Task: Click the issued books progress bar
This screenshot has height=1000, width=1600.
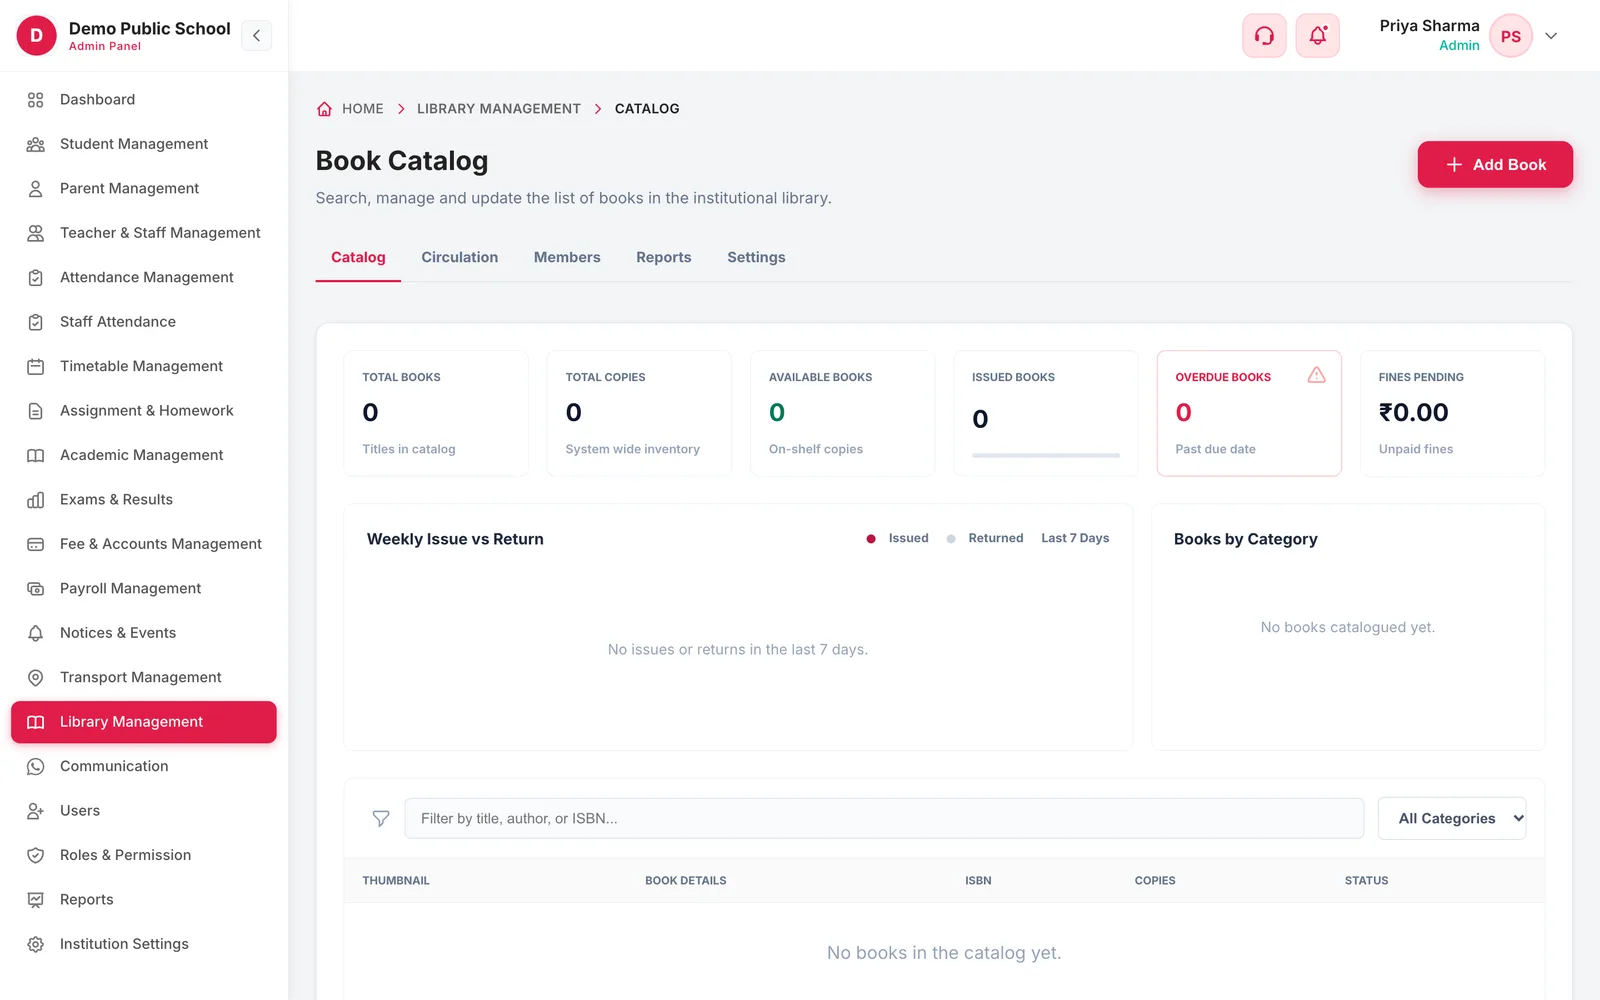Action: click(1046, 456)
